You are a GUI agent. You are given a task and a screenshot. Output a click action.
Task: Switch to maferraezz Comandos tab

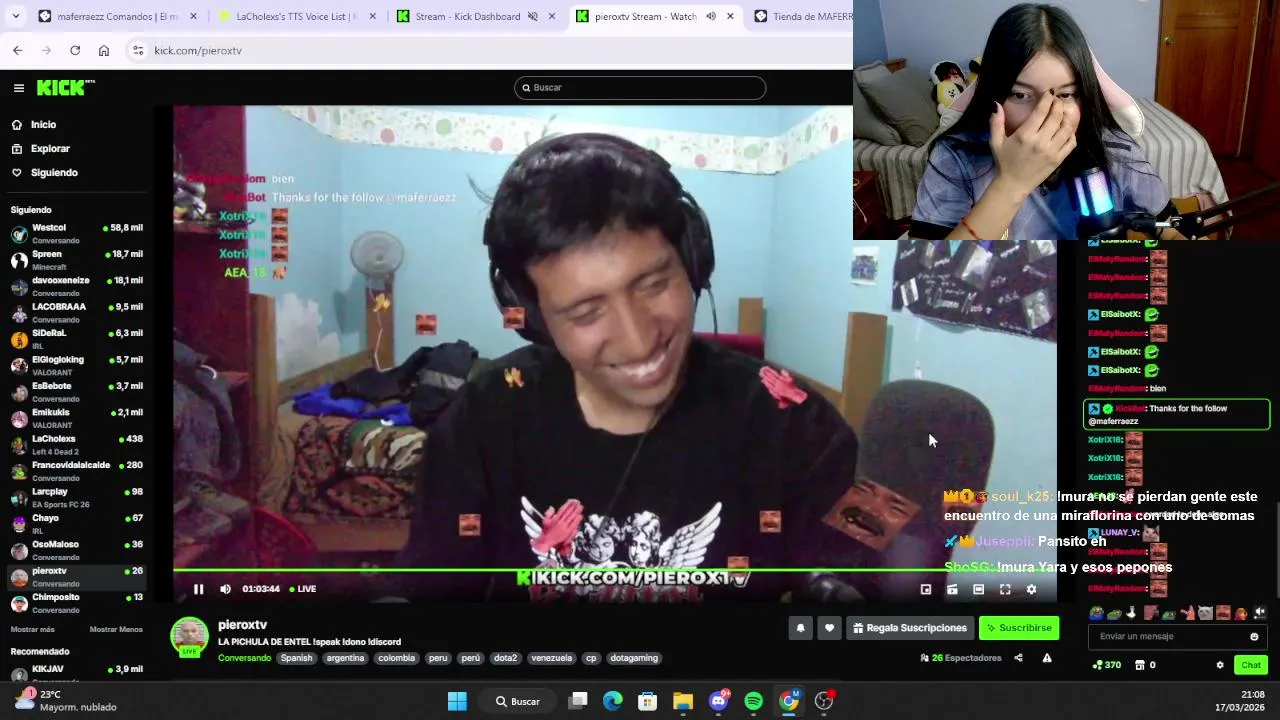point(118,16)
